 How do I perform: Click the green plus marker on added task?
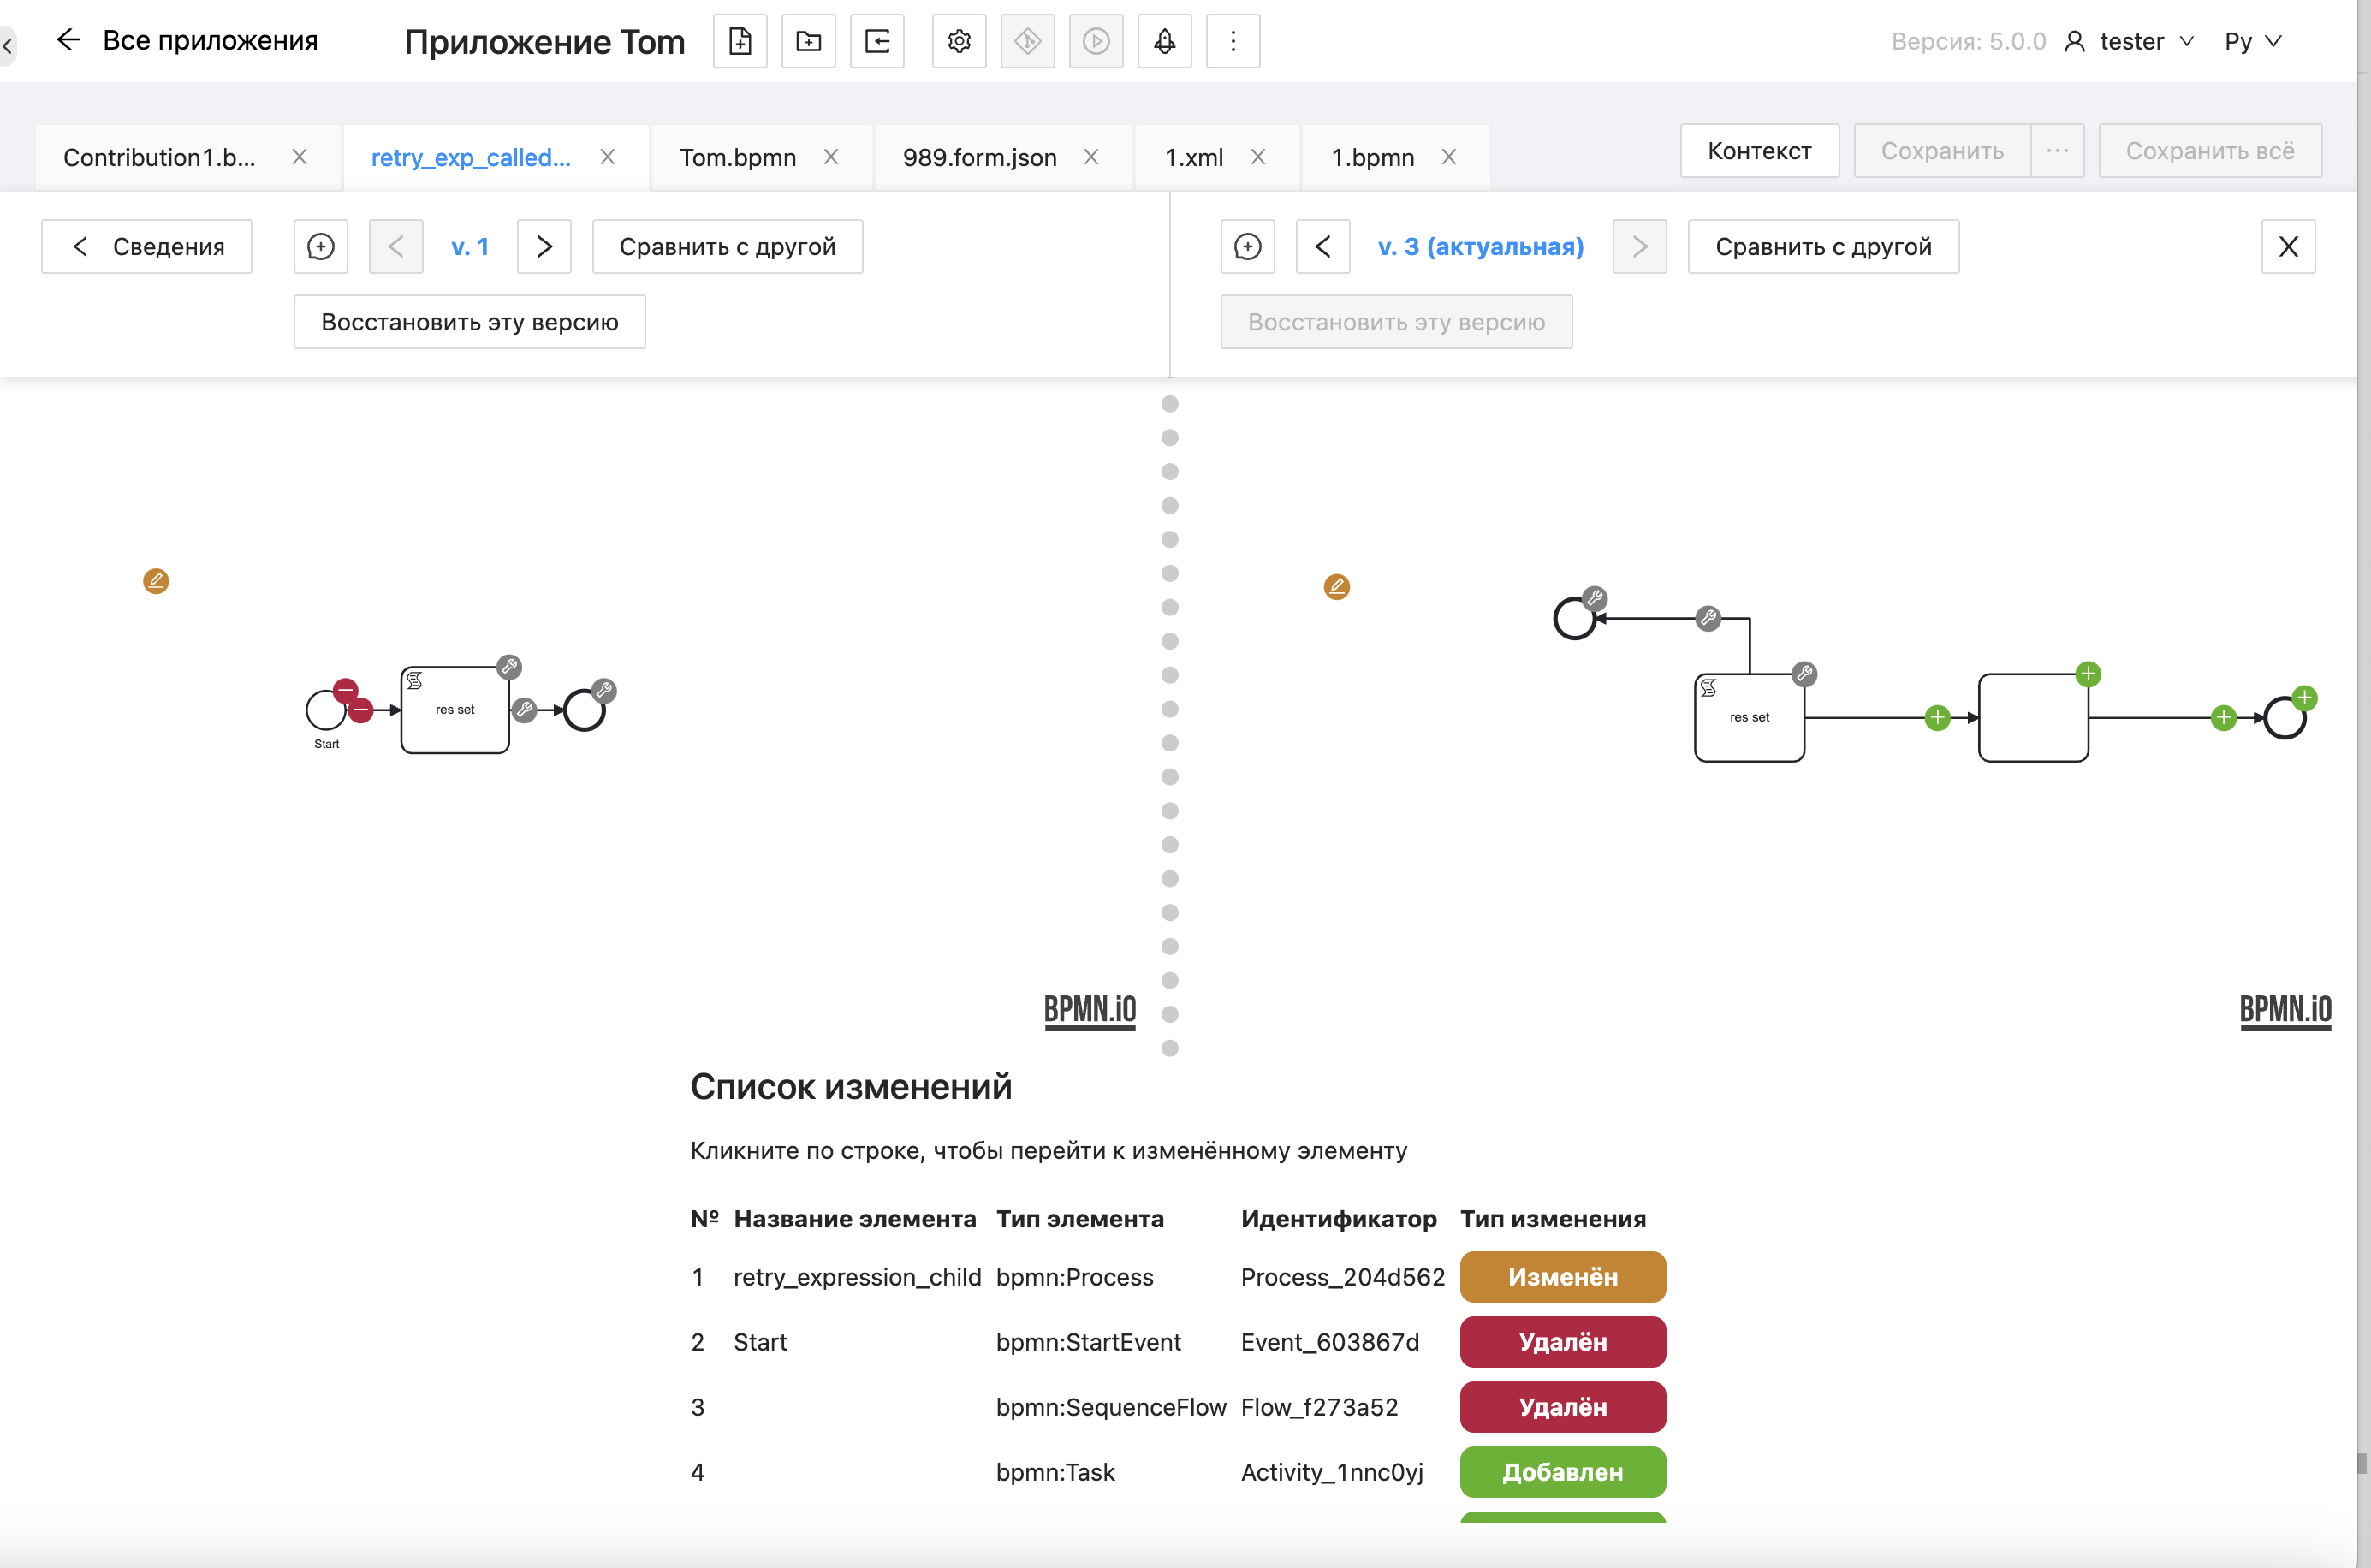(x=2087, y=674)
